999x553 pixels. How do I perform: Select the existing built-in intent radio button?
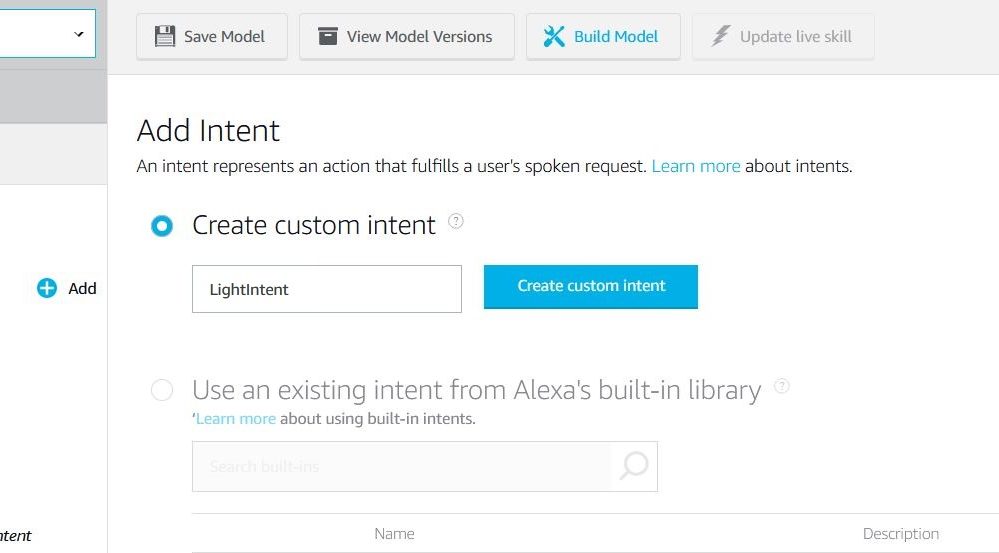click(161, 389)
